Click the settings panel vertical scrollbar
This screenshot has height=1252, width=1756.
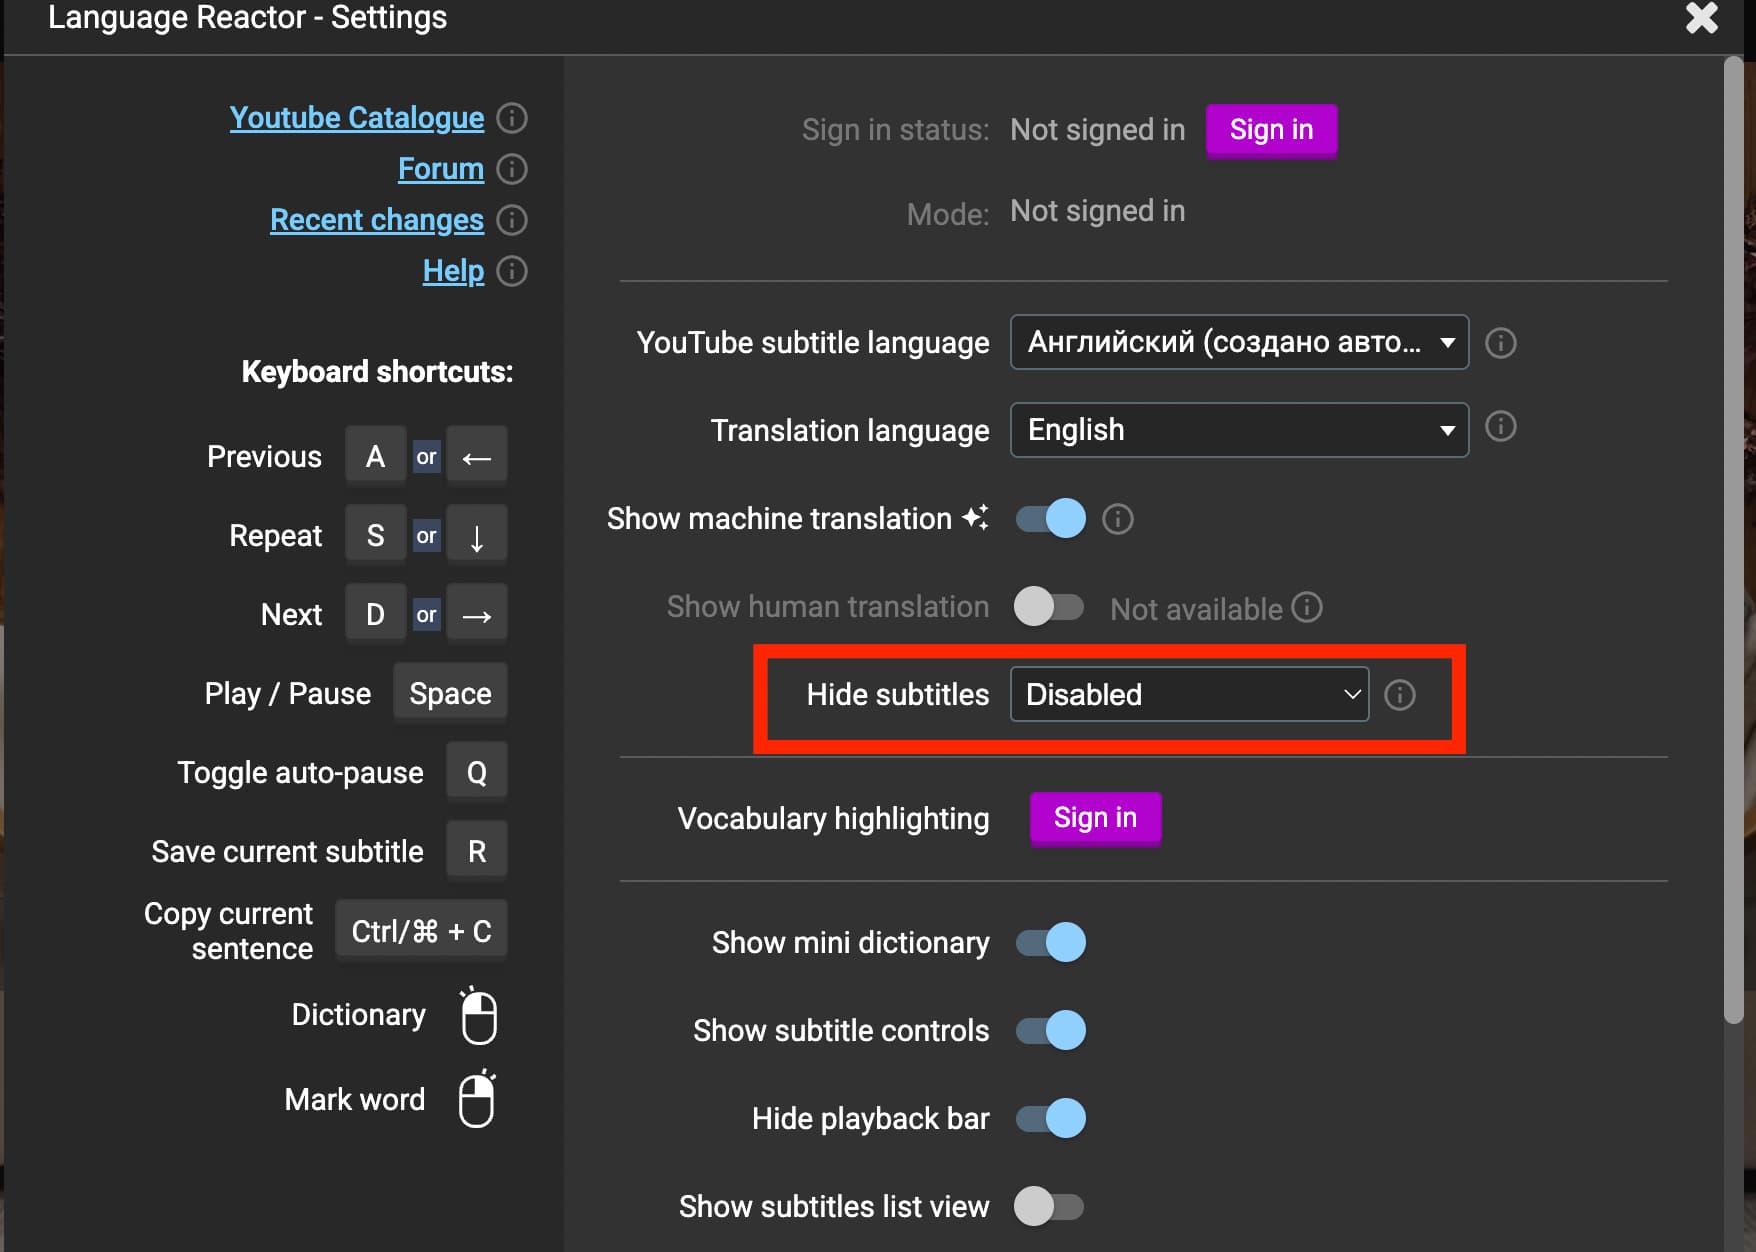pos(1733,540)
